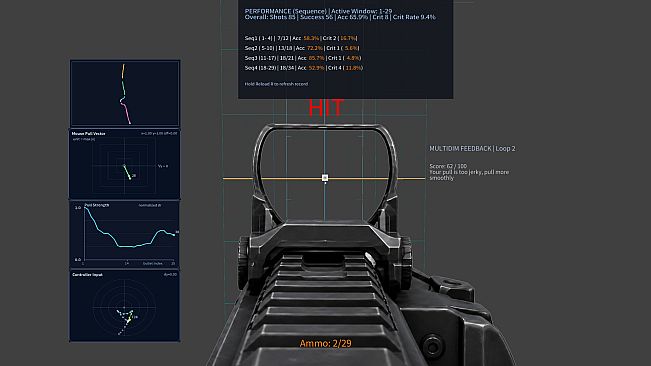Select the Seq4 accuracy row

[x=304, y=68]
